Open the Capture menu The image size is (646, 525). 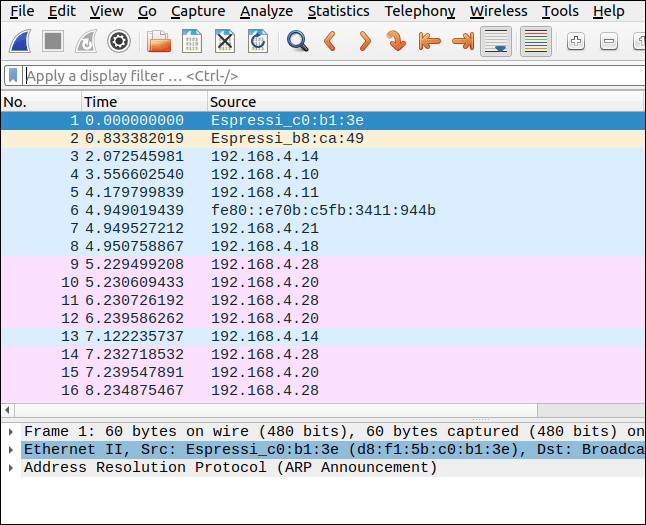[198, 11]
